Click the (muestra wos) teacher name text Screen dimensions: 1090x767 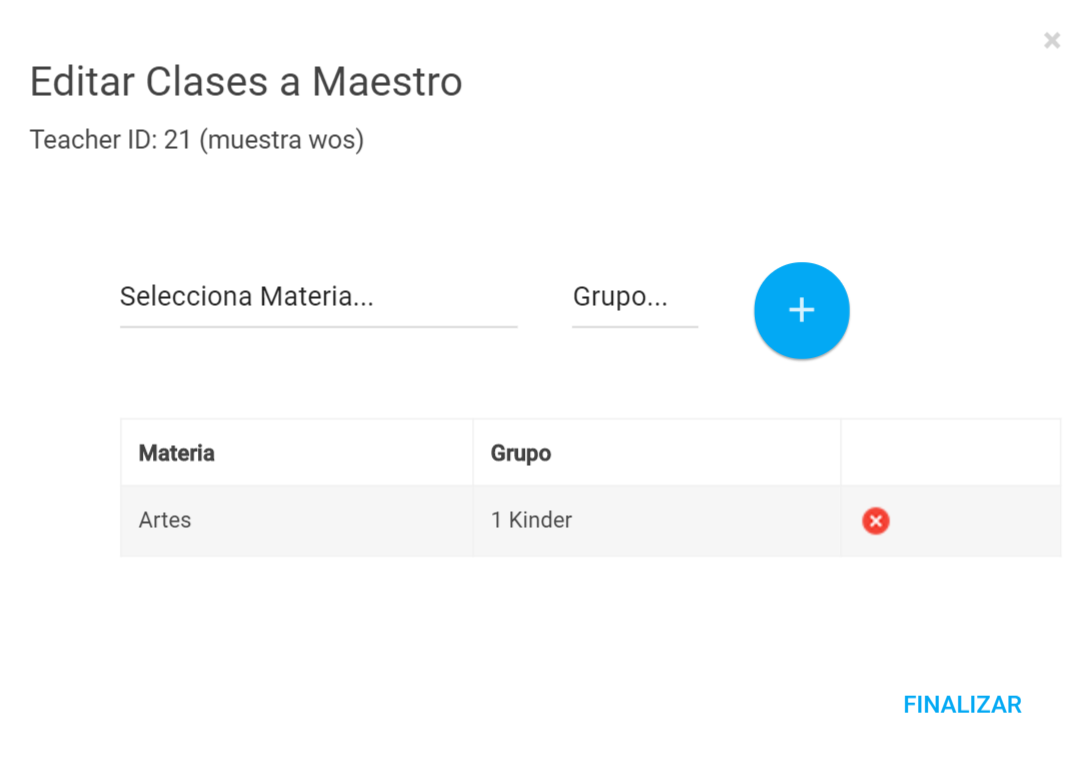282,140
